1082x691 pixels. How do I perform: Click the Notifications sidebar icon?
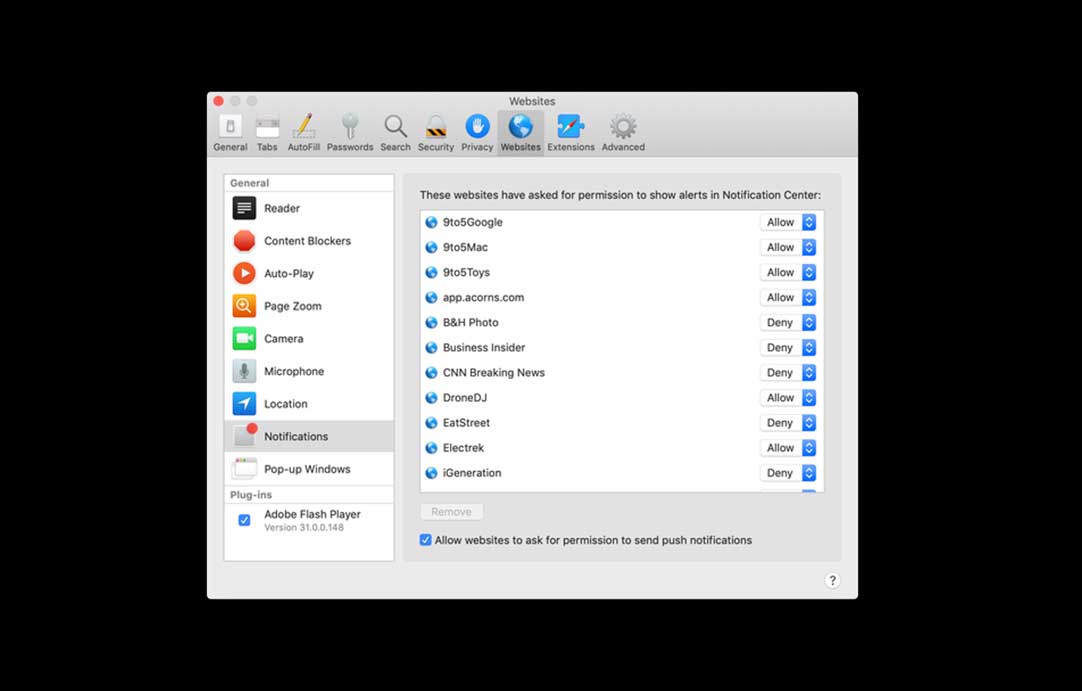tap(245, 436)
